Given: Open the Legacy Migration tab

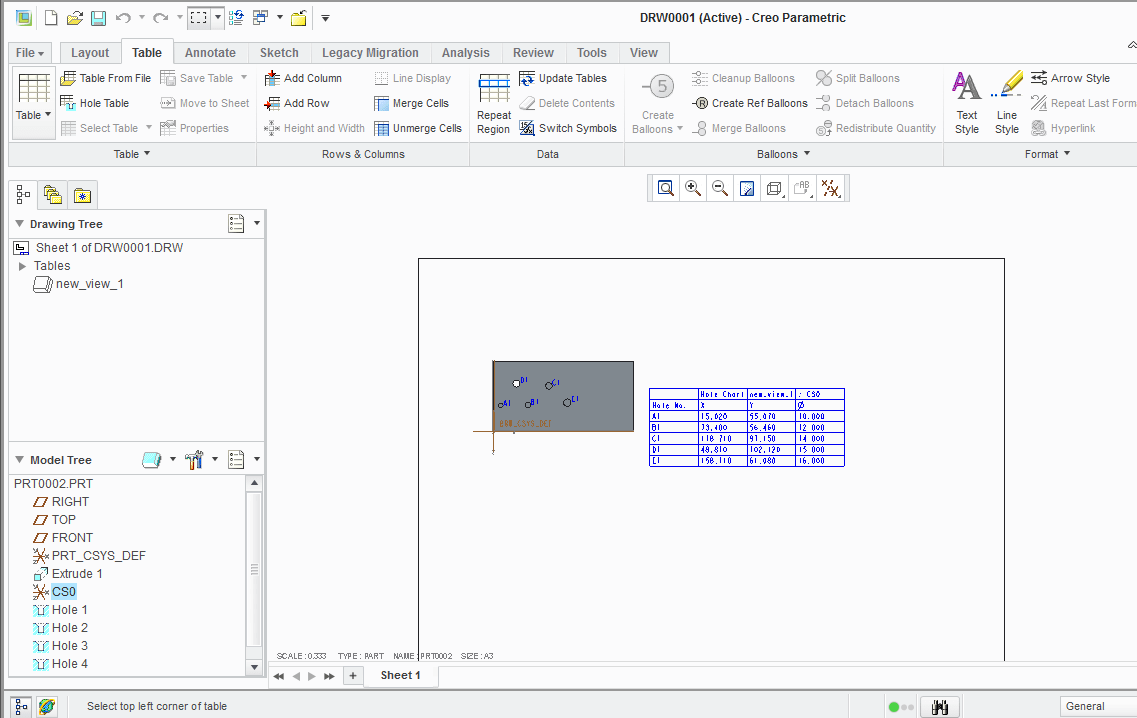Looking at the screenshot, I should (368, 52).
